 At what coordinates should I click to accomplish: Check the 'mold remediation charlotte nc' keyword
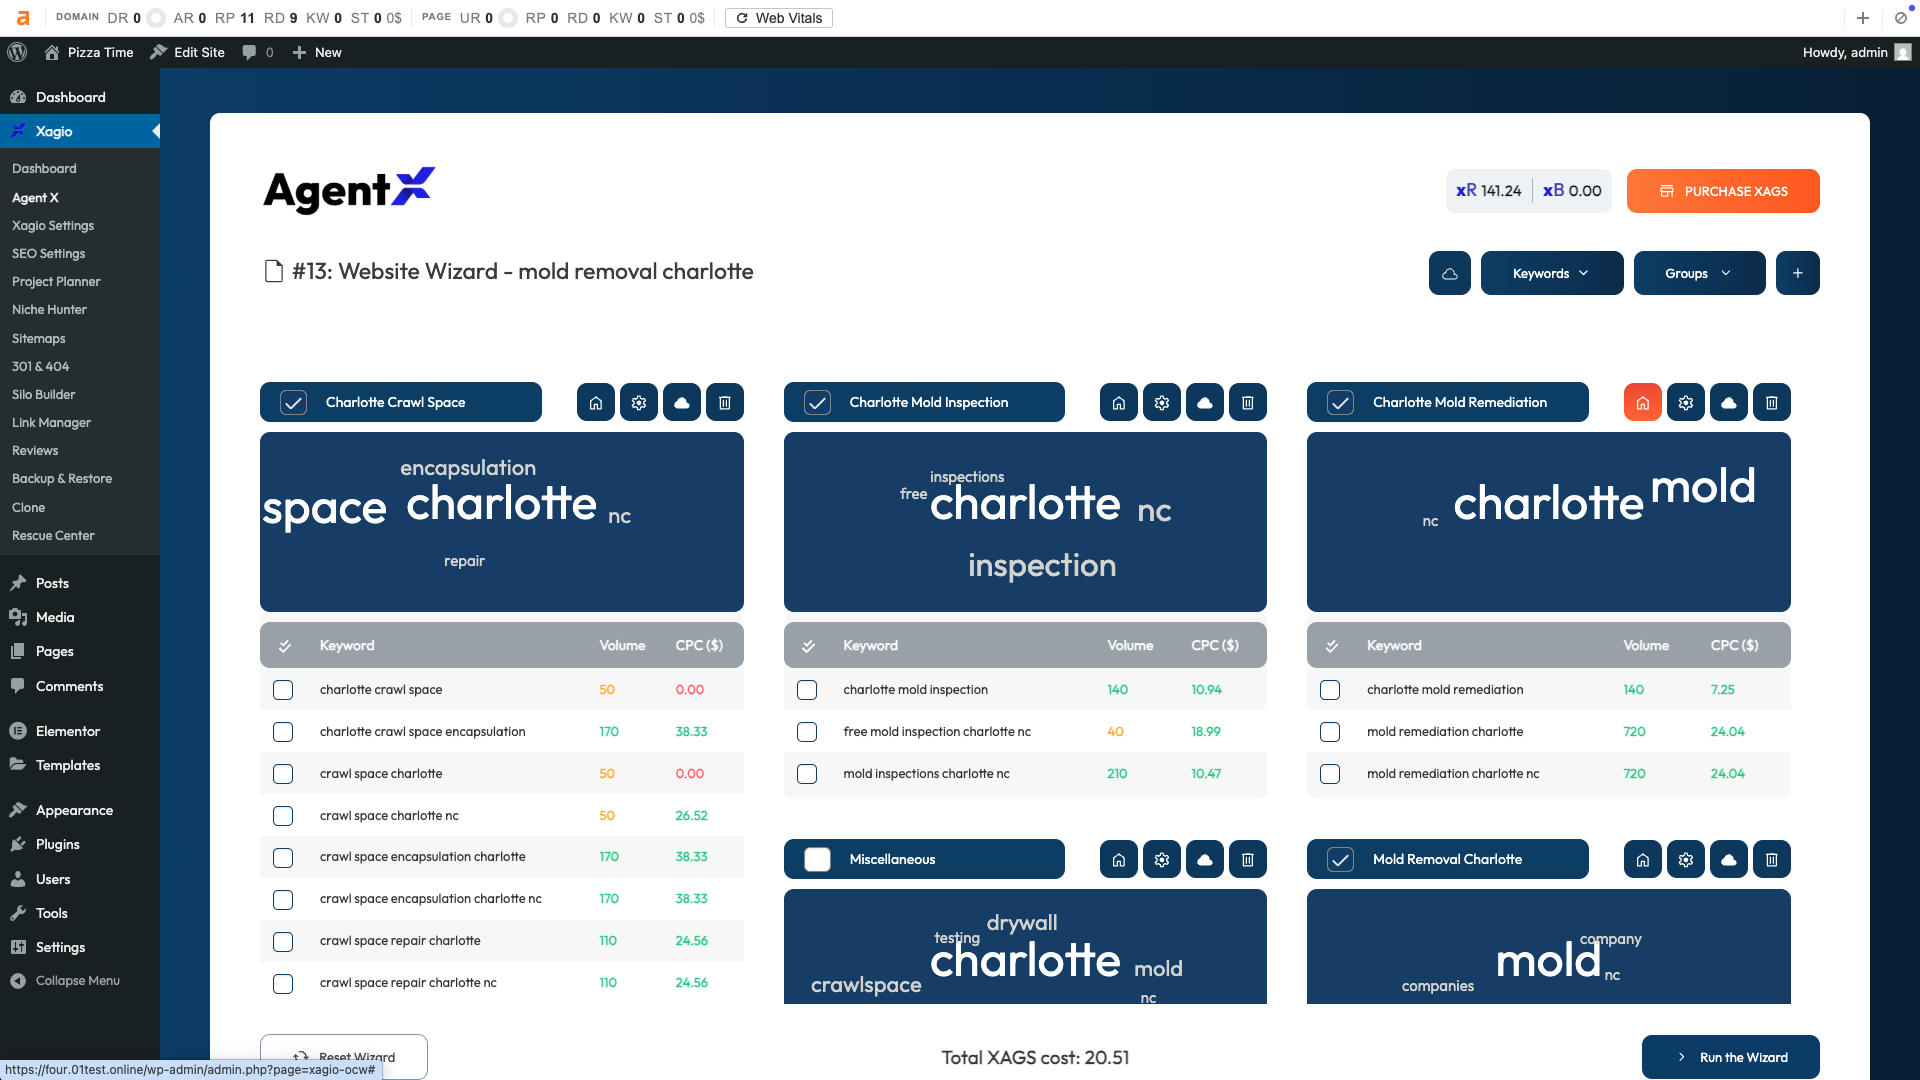[x=1330, y=774]
